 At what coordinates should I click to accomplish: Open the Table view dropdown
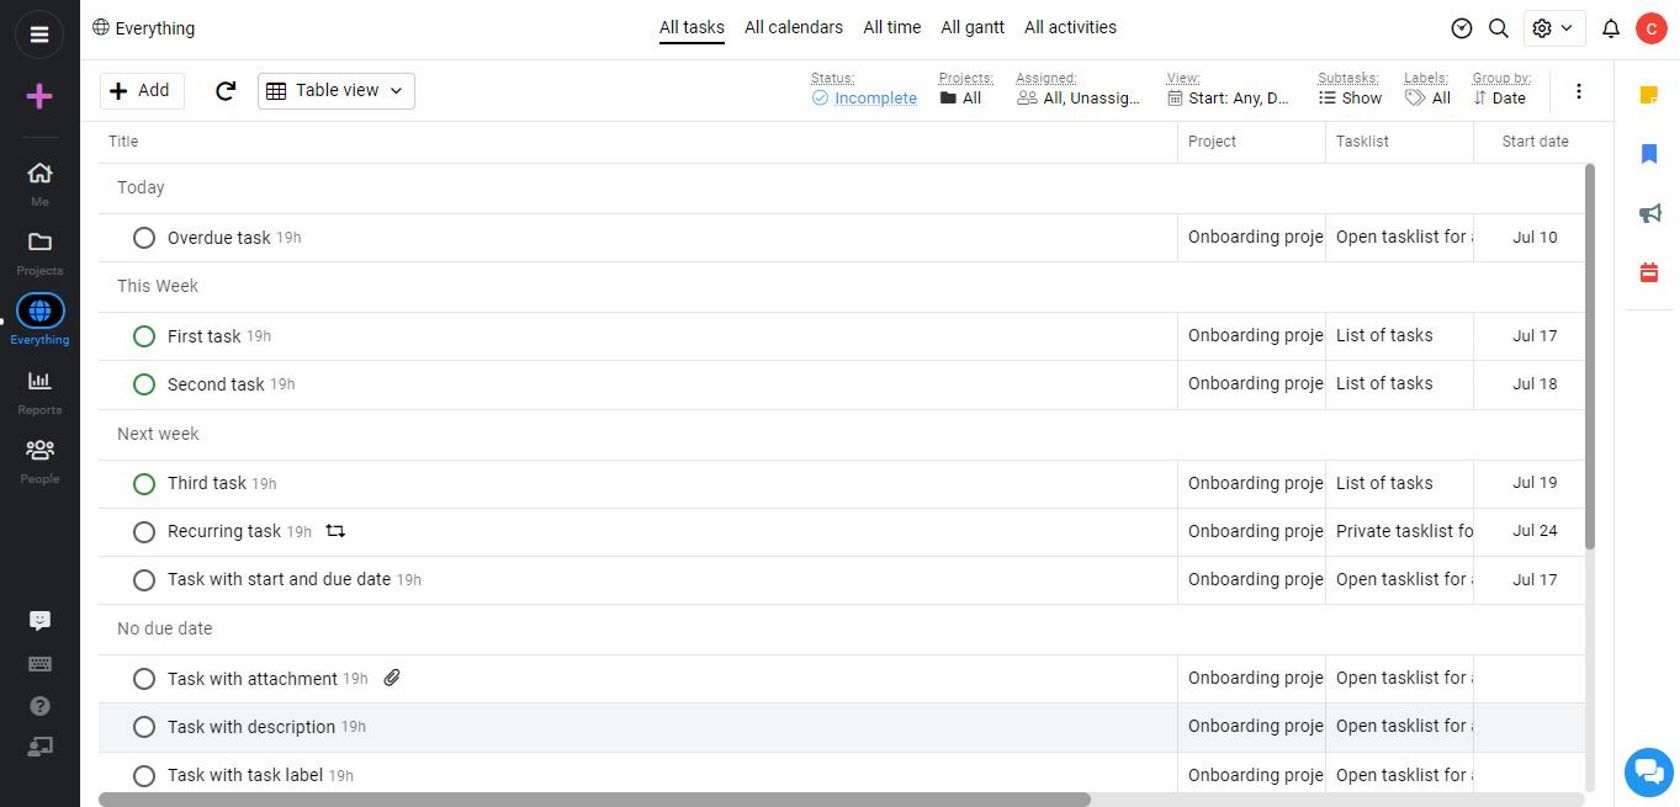tap(336, 91)
